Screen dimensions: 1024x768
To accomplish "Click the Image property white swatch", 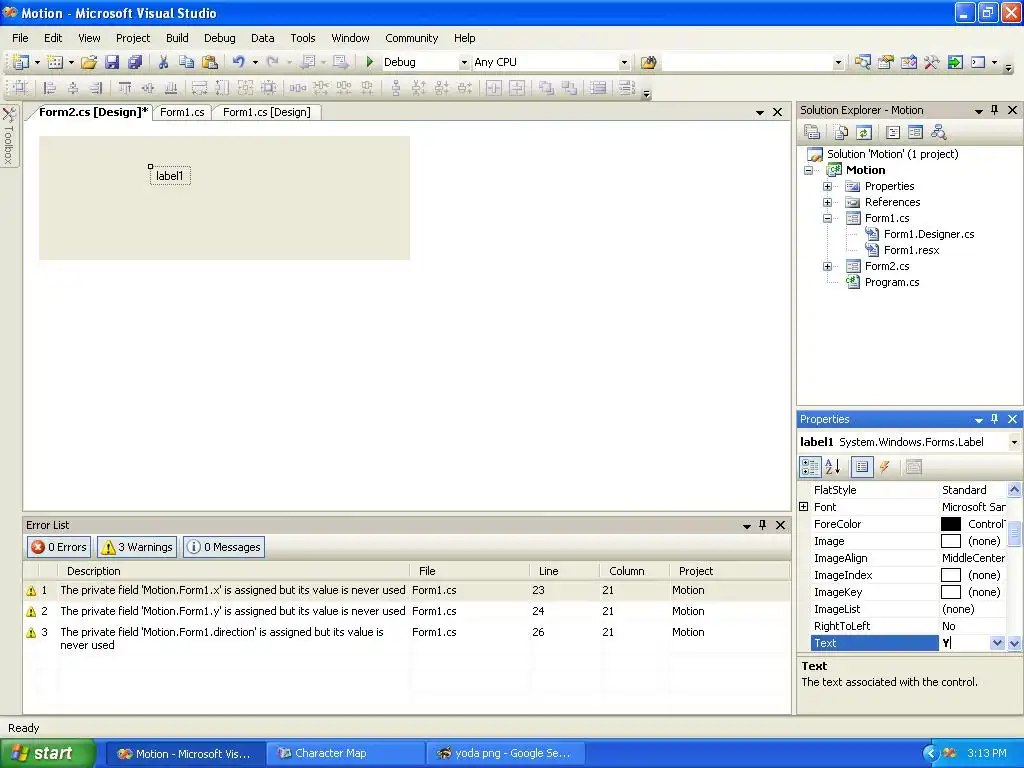I will click(951, 541).
